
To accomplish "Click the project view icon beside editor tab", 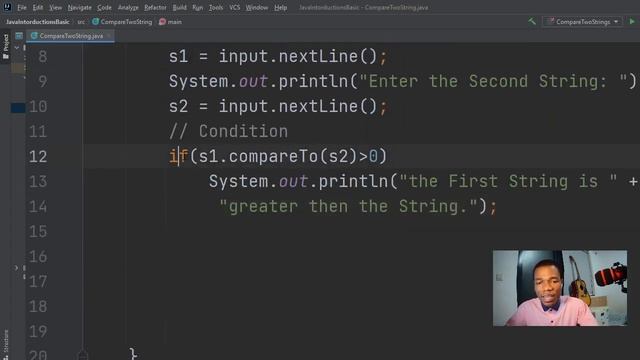I will 19,36.
